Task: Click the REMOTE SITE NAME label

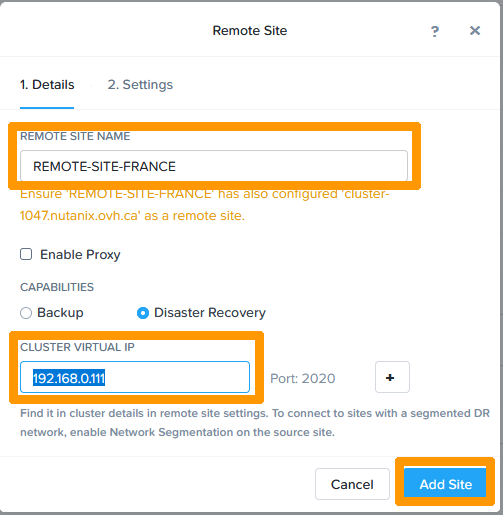Action: tap(75, 136)
